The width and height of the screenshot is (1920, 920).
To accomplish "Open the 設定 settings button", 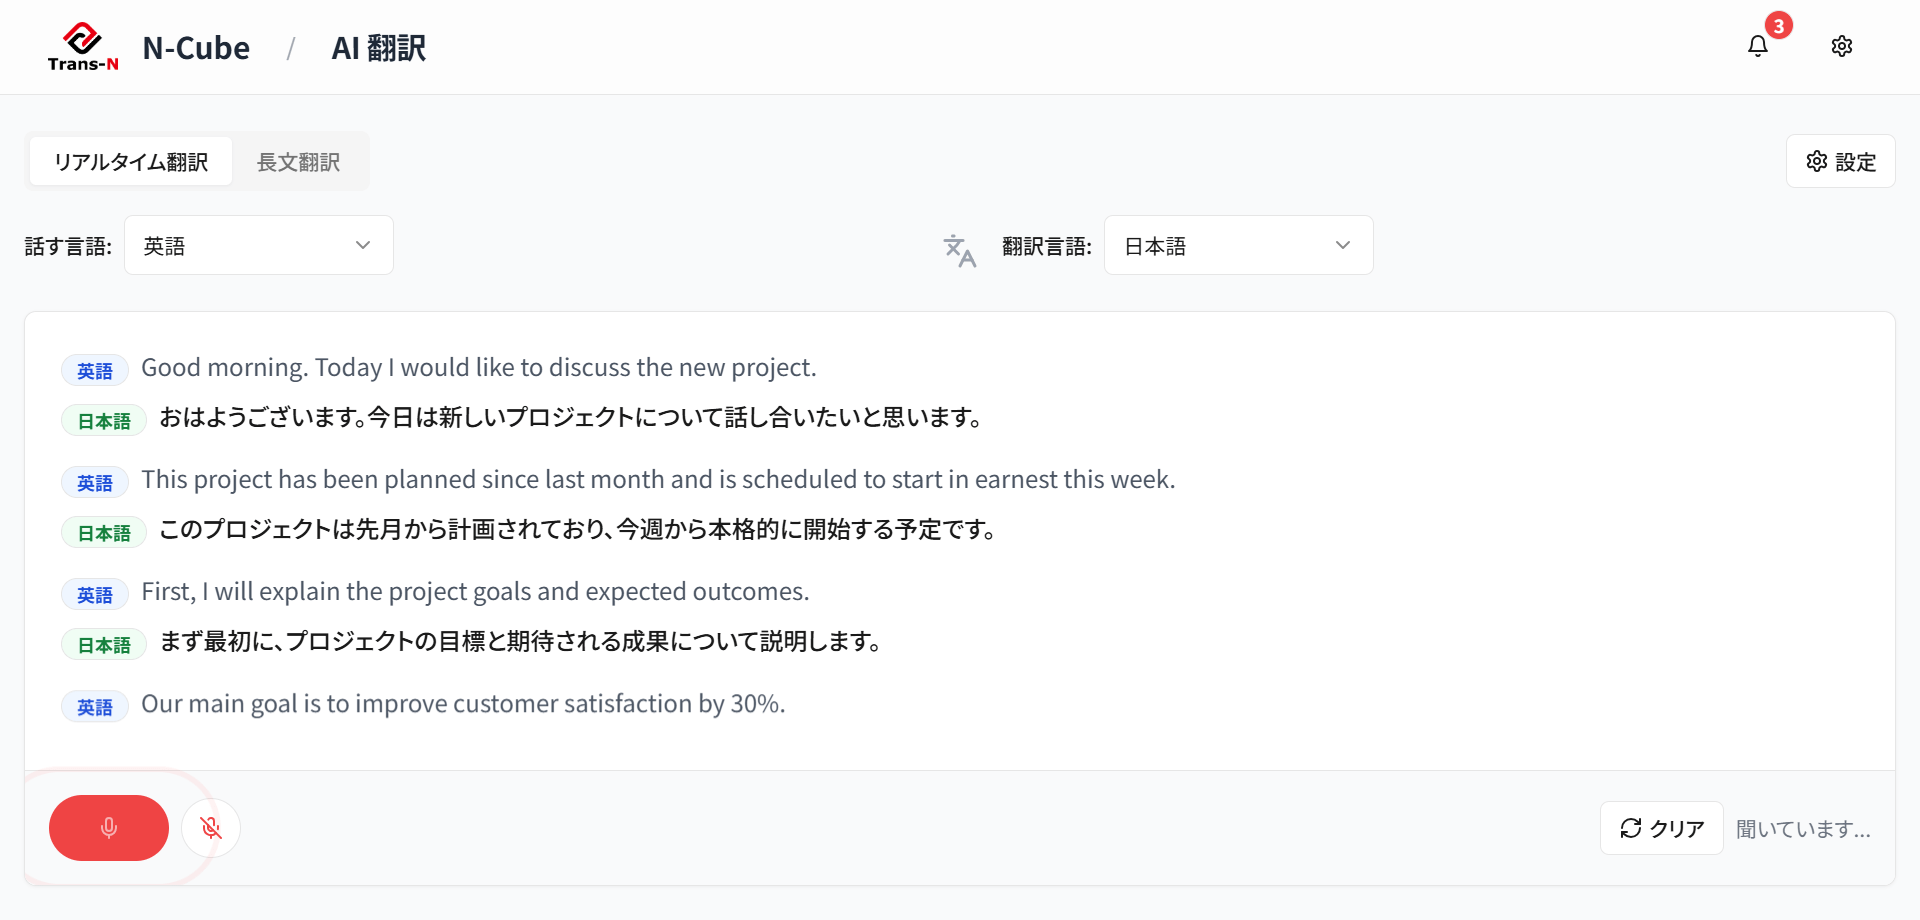I will (x=1840, y=162).
